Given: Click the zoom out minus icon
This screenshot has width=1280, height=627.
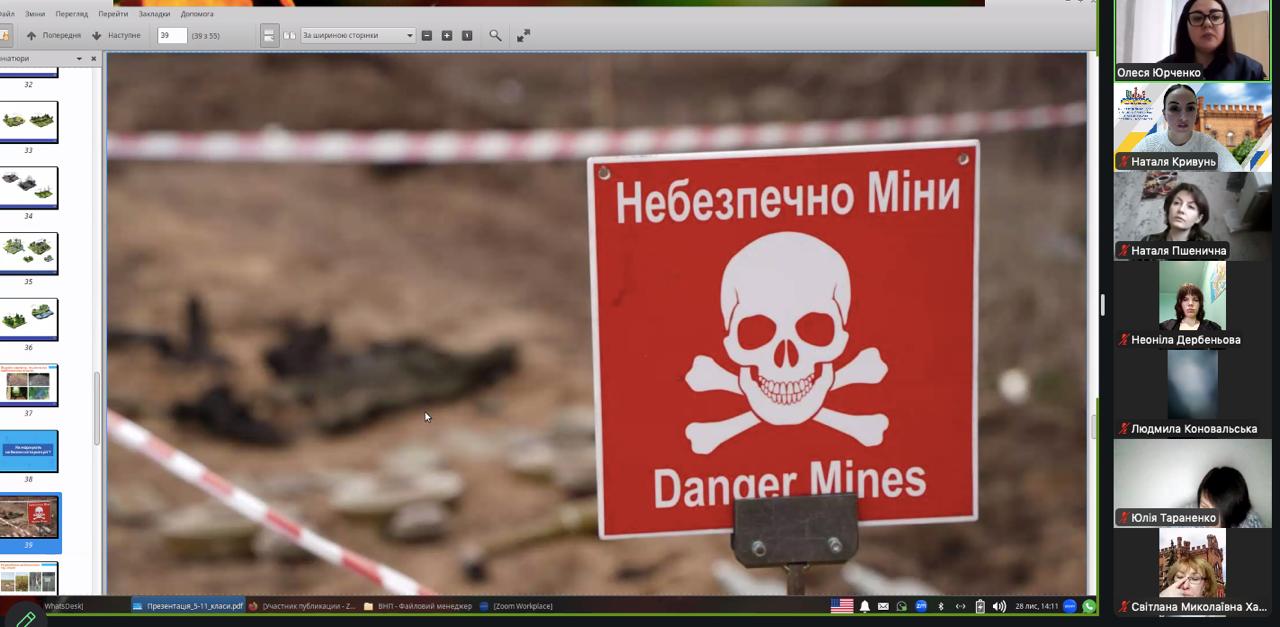Looking at the screenshot, I should (x=427, y=35).
